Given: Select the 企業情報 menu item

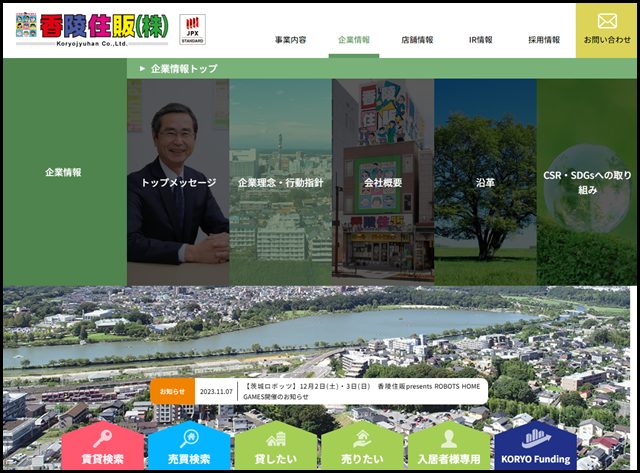Looking at the screenshot, I should [354, 40].
